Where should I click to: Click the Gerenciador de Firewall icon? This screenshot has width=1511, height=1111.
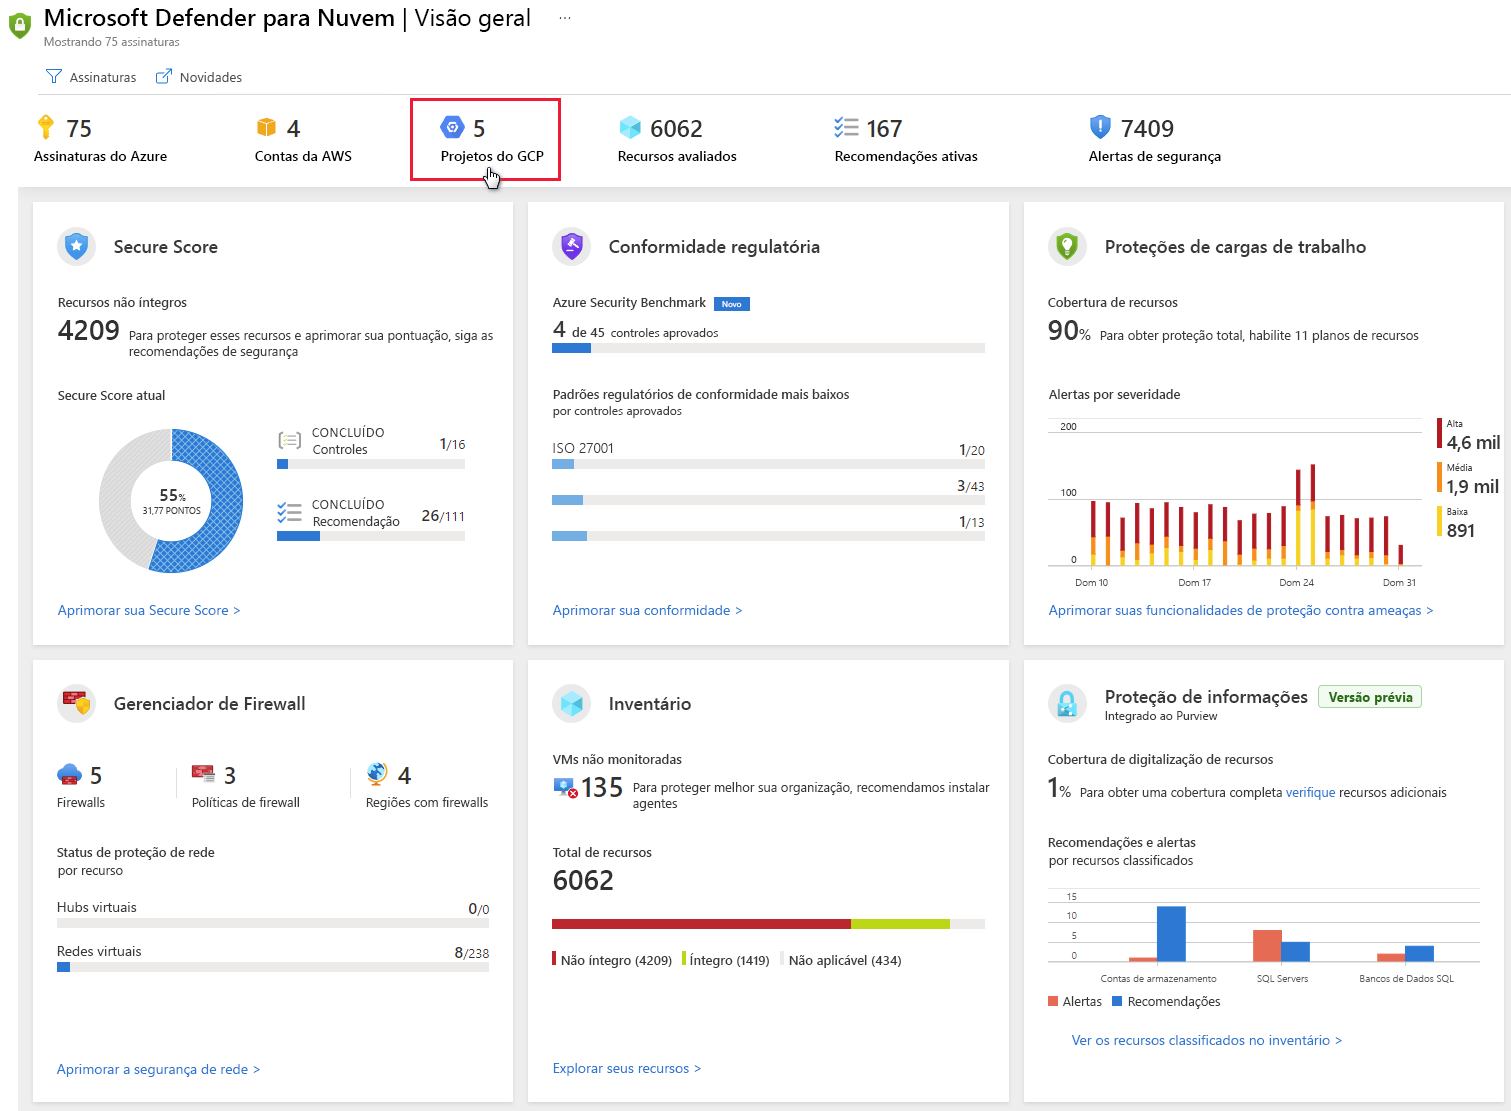click(x=77, y=703)
